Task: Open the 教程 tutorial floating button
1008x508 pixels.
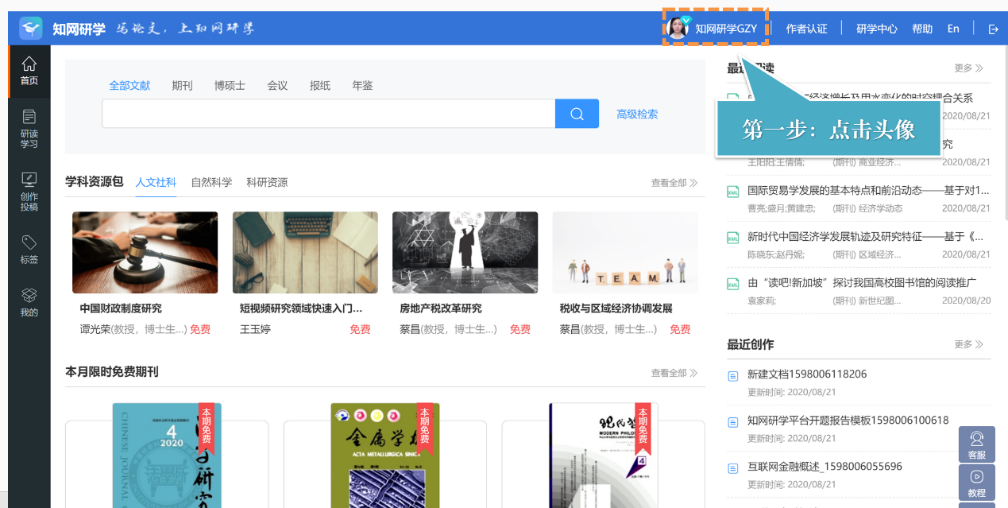Action: 976,483
